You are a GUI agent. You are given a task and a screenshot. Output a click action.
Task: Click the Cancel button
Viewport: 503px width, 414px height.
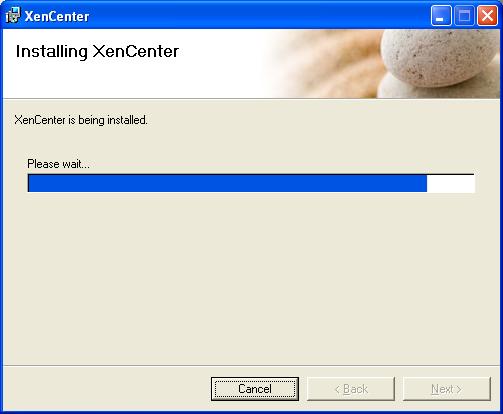[x=255, y=389]
